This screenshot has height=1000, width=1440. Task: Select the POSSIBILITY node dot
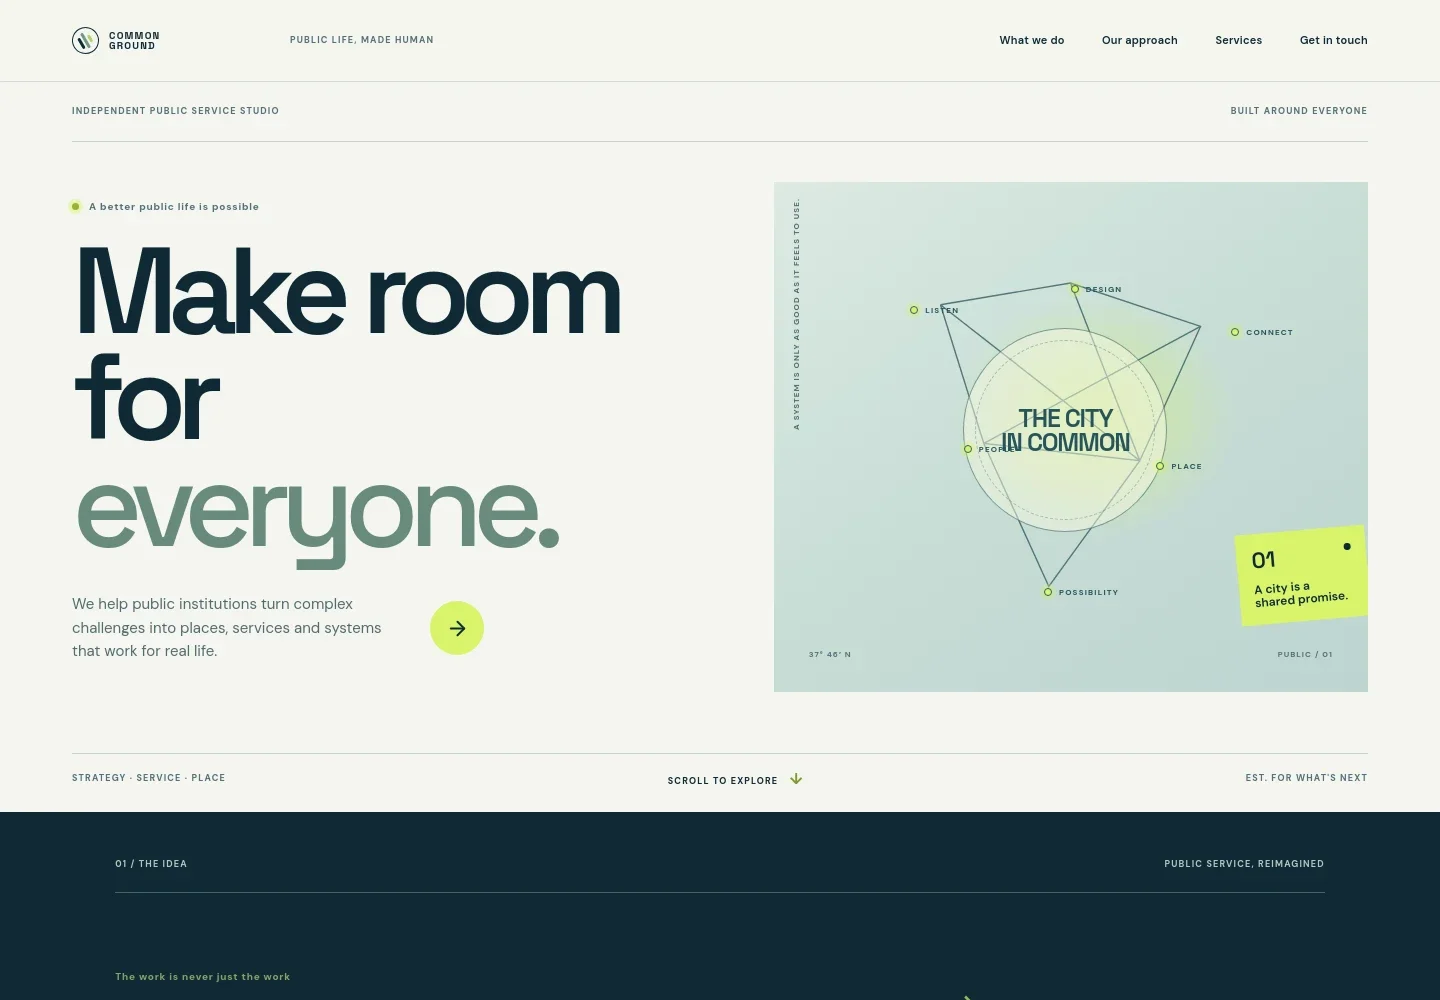point(1048,592)
